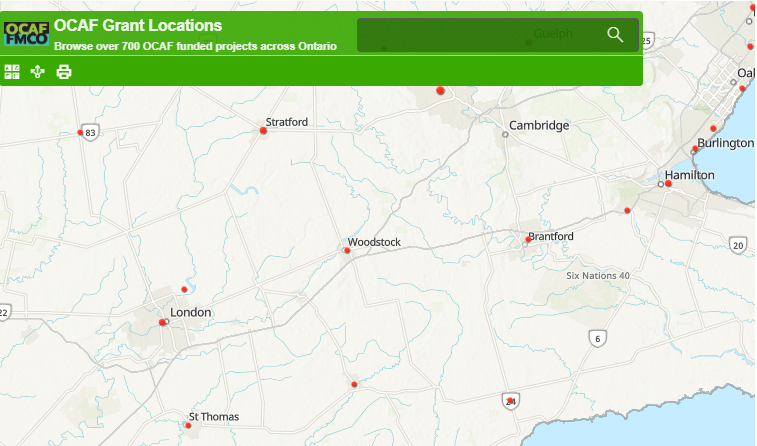Image resolution: width=757 pixels, height=446 pixels.
Task: Click the 'St Thomas' map label
Action: click(214, 417)
